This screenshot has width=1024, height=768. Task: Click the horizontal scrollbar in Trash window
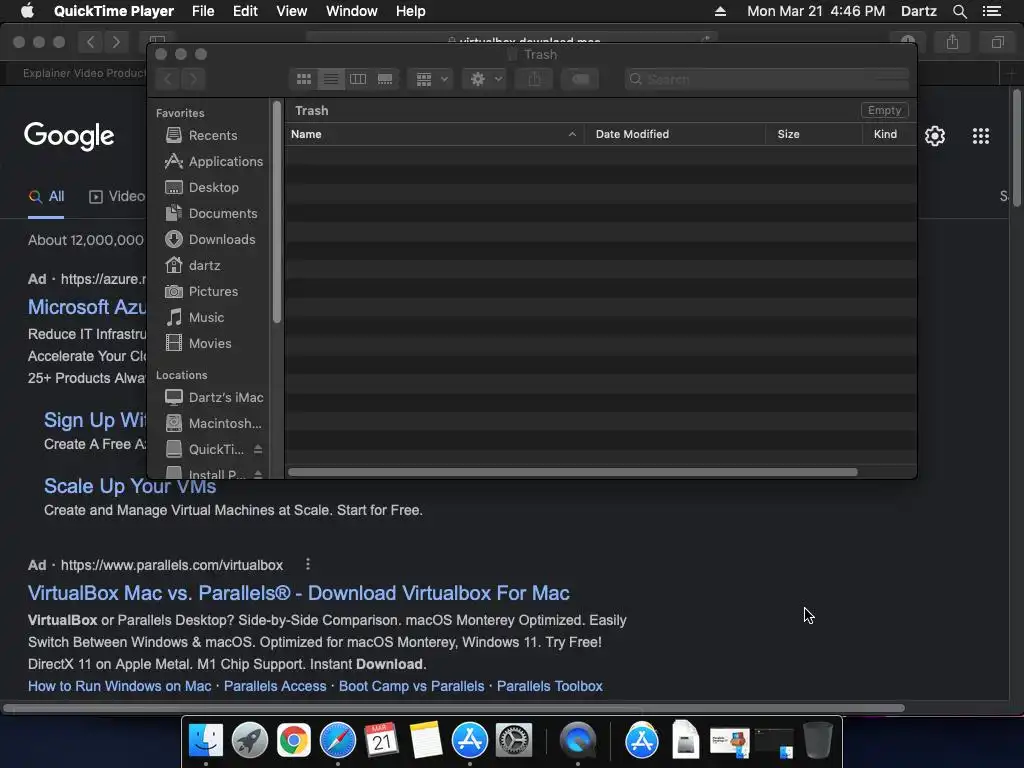point(573,472)
